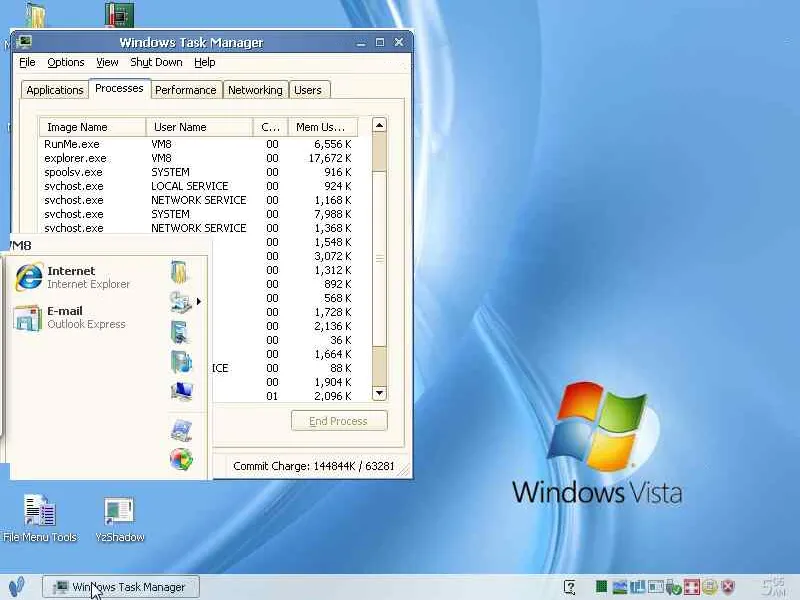Click the 2,136 K memory usage cell
Screen dimensions: 800x600
[x=332, y=326]
